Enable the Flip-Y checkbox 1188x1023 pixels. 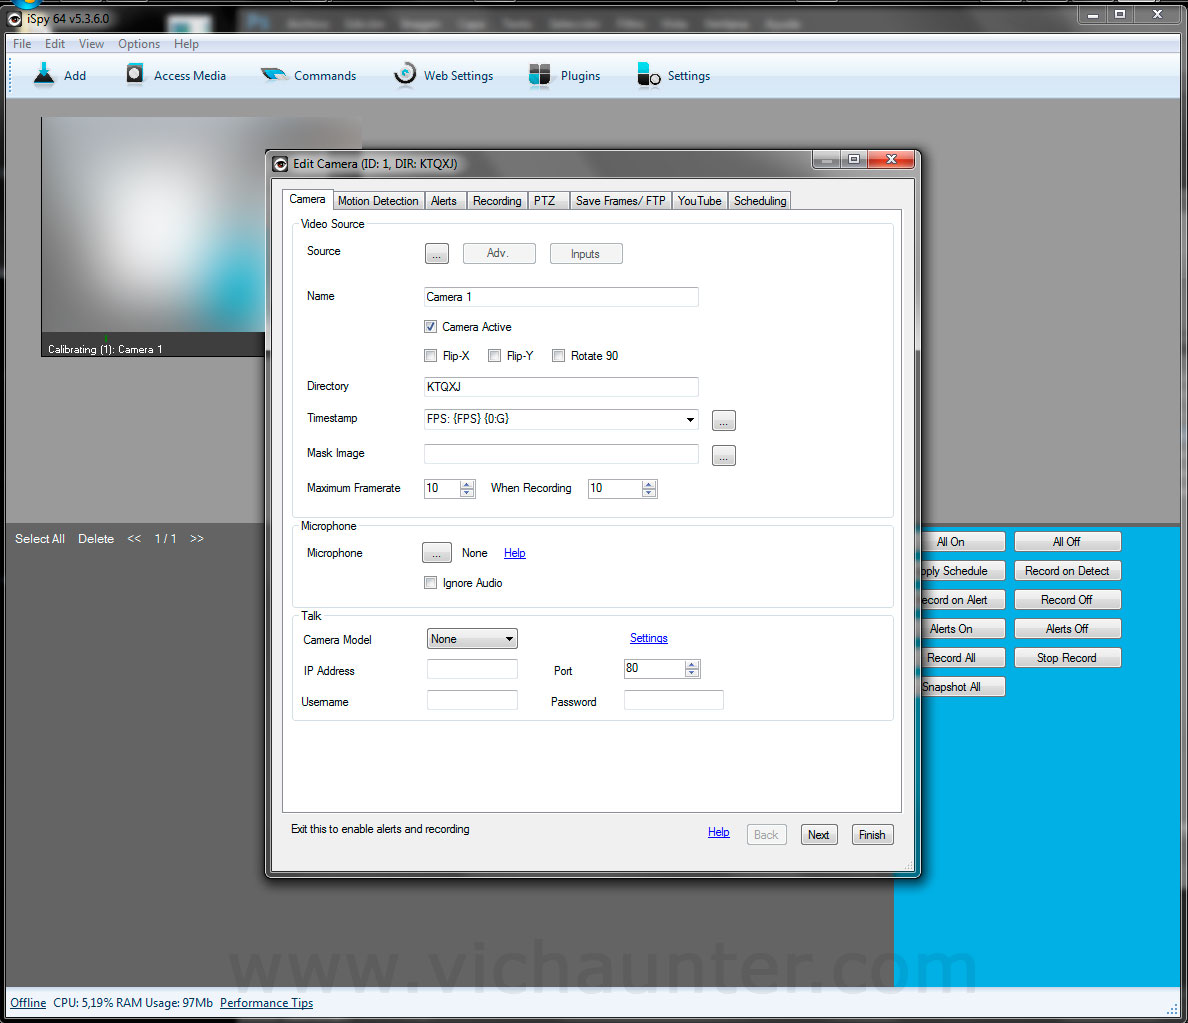coord(494,355)
